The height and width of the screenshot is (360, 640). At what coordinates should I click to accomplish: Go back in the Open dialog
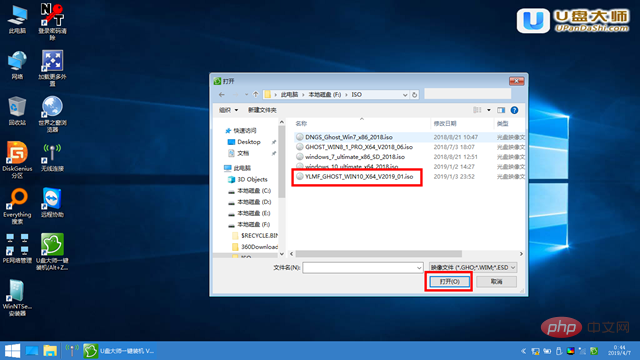(x=222, y=94)
